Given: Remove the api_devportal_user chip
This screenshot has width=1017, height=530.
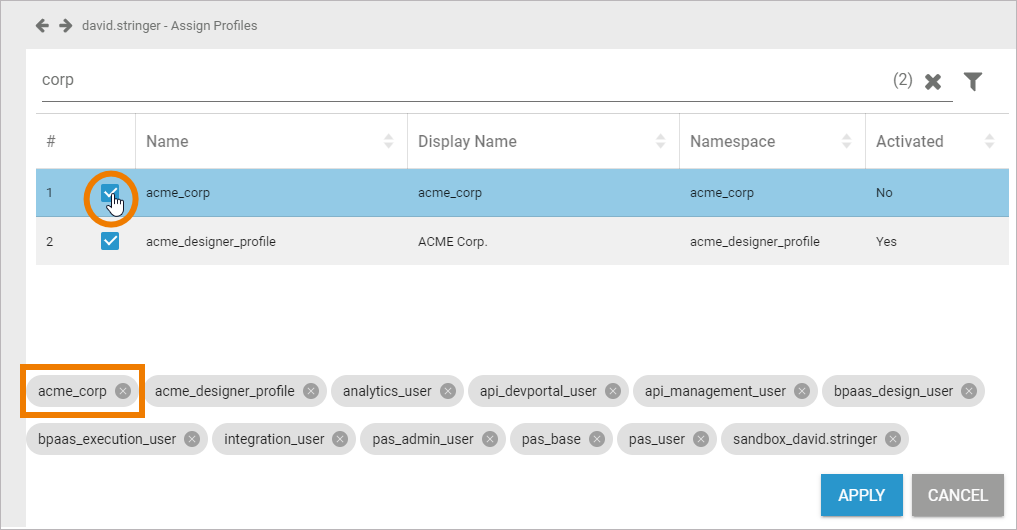Looking at the screenshot, I should point(613,391).
